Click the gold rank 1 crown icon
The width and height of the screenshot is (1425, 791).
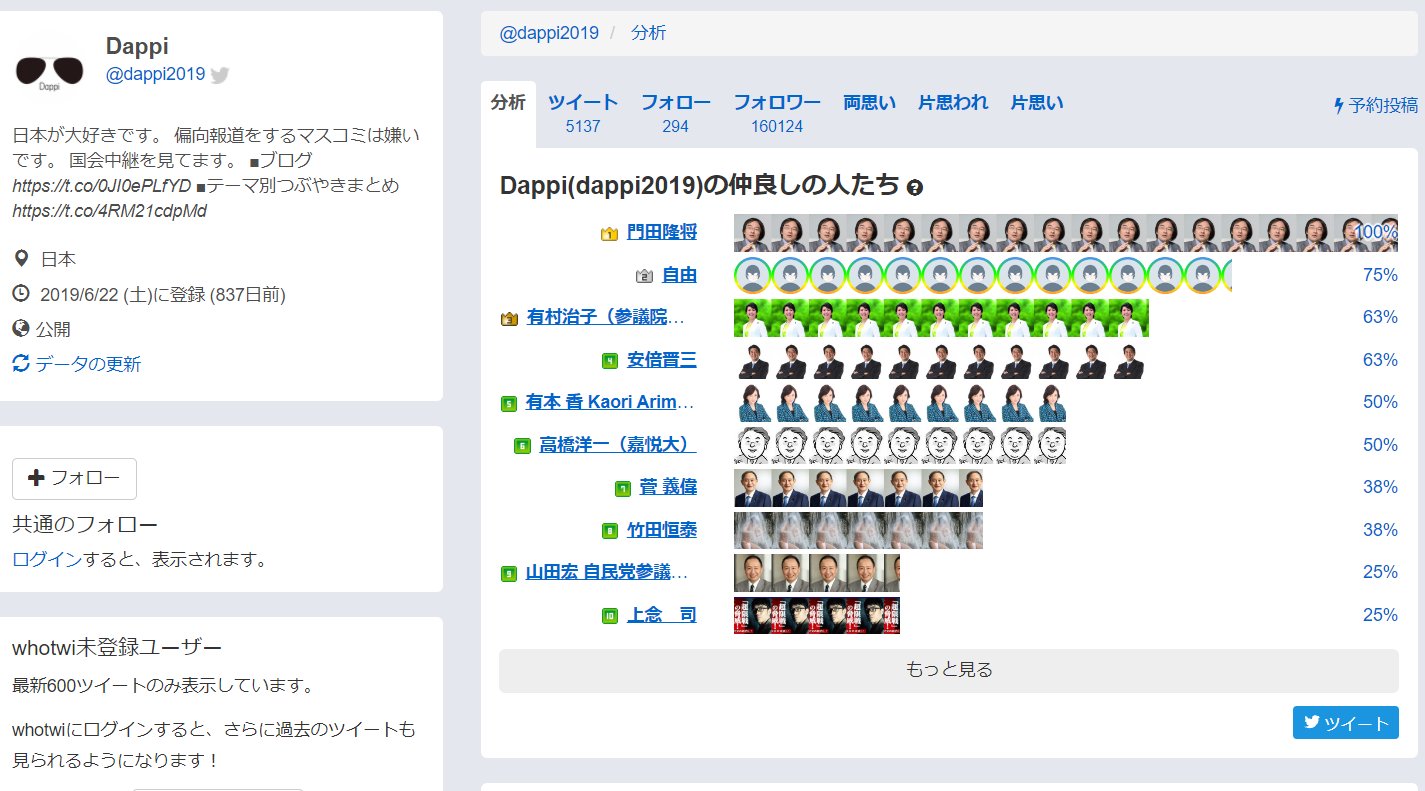[609, 234]
